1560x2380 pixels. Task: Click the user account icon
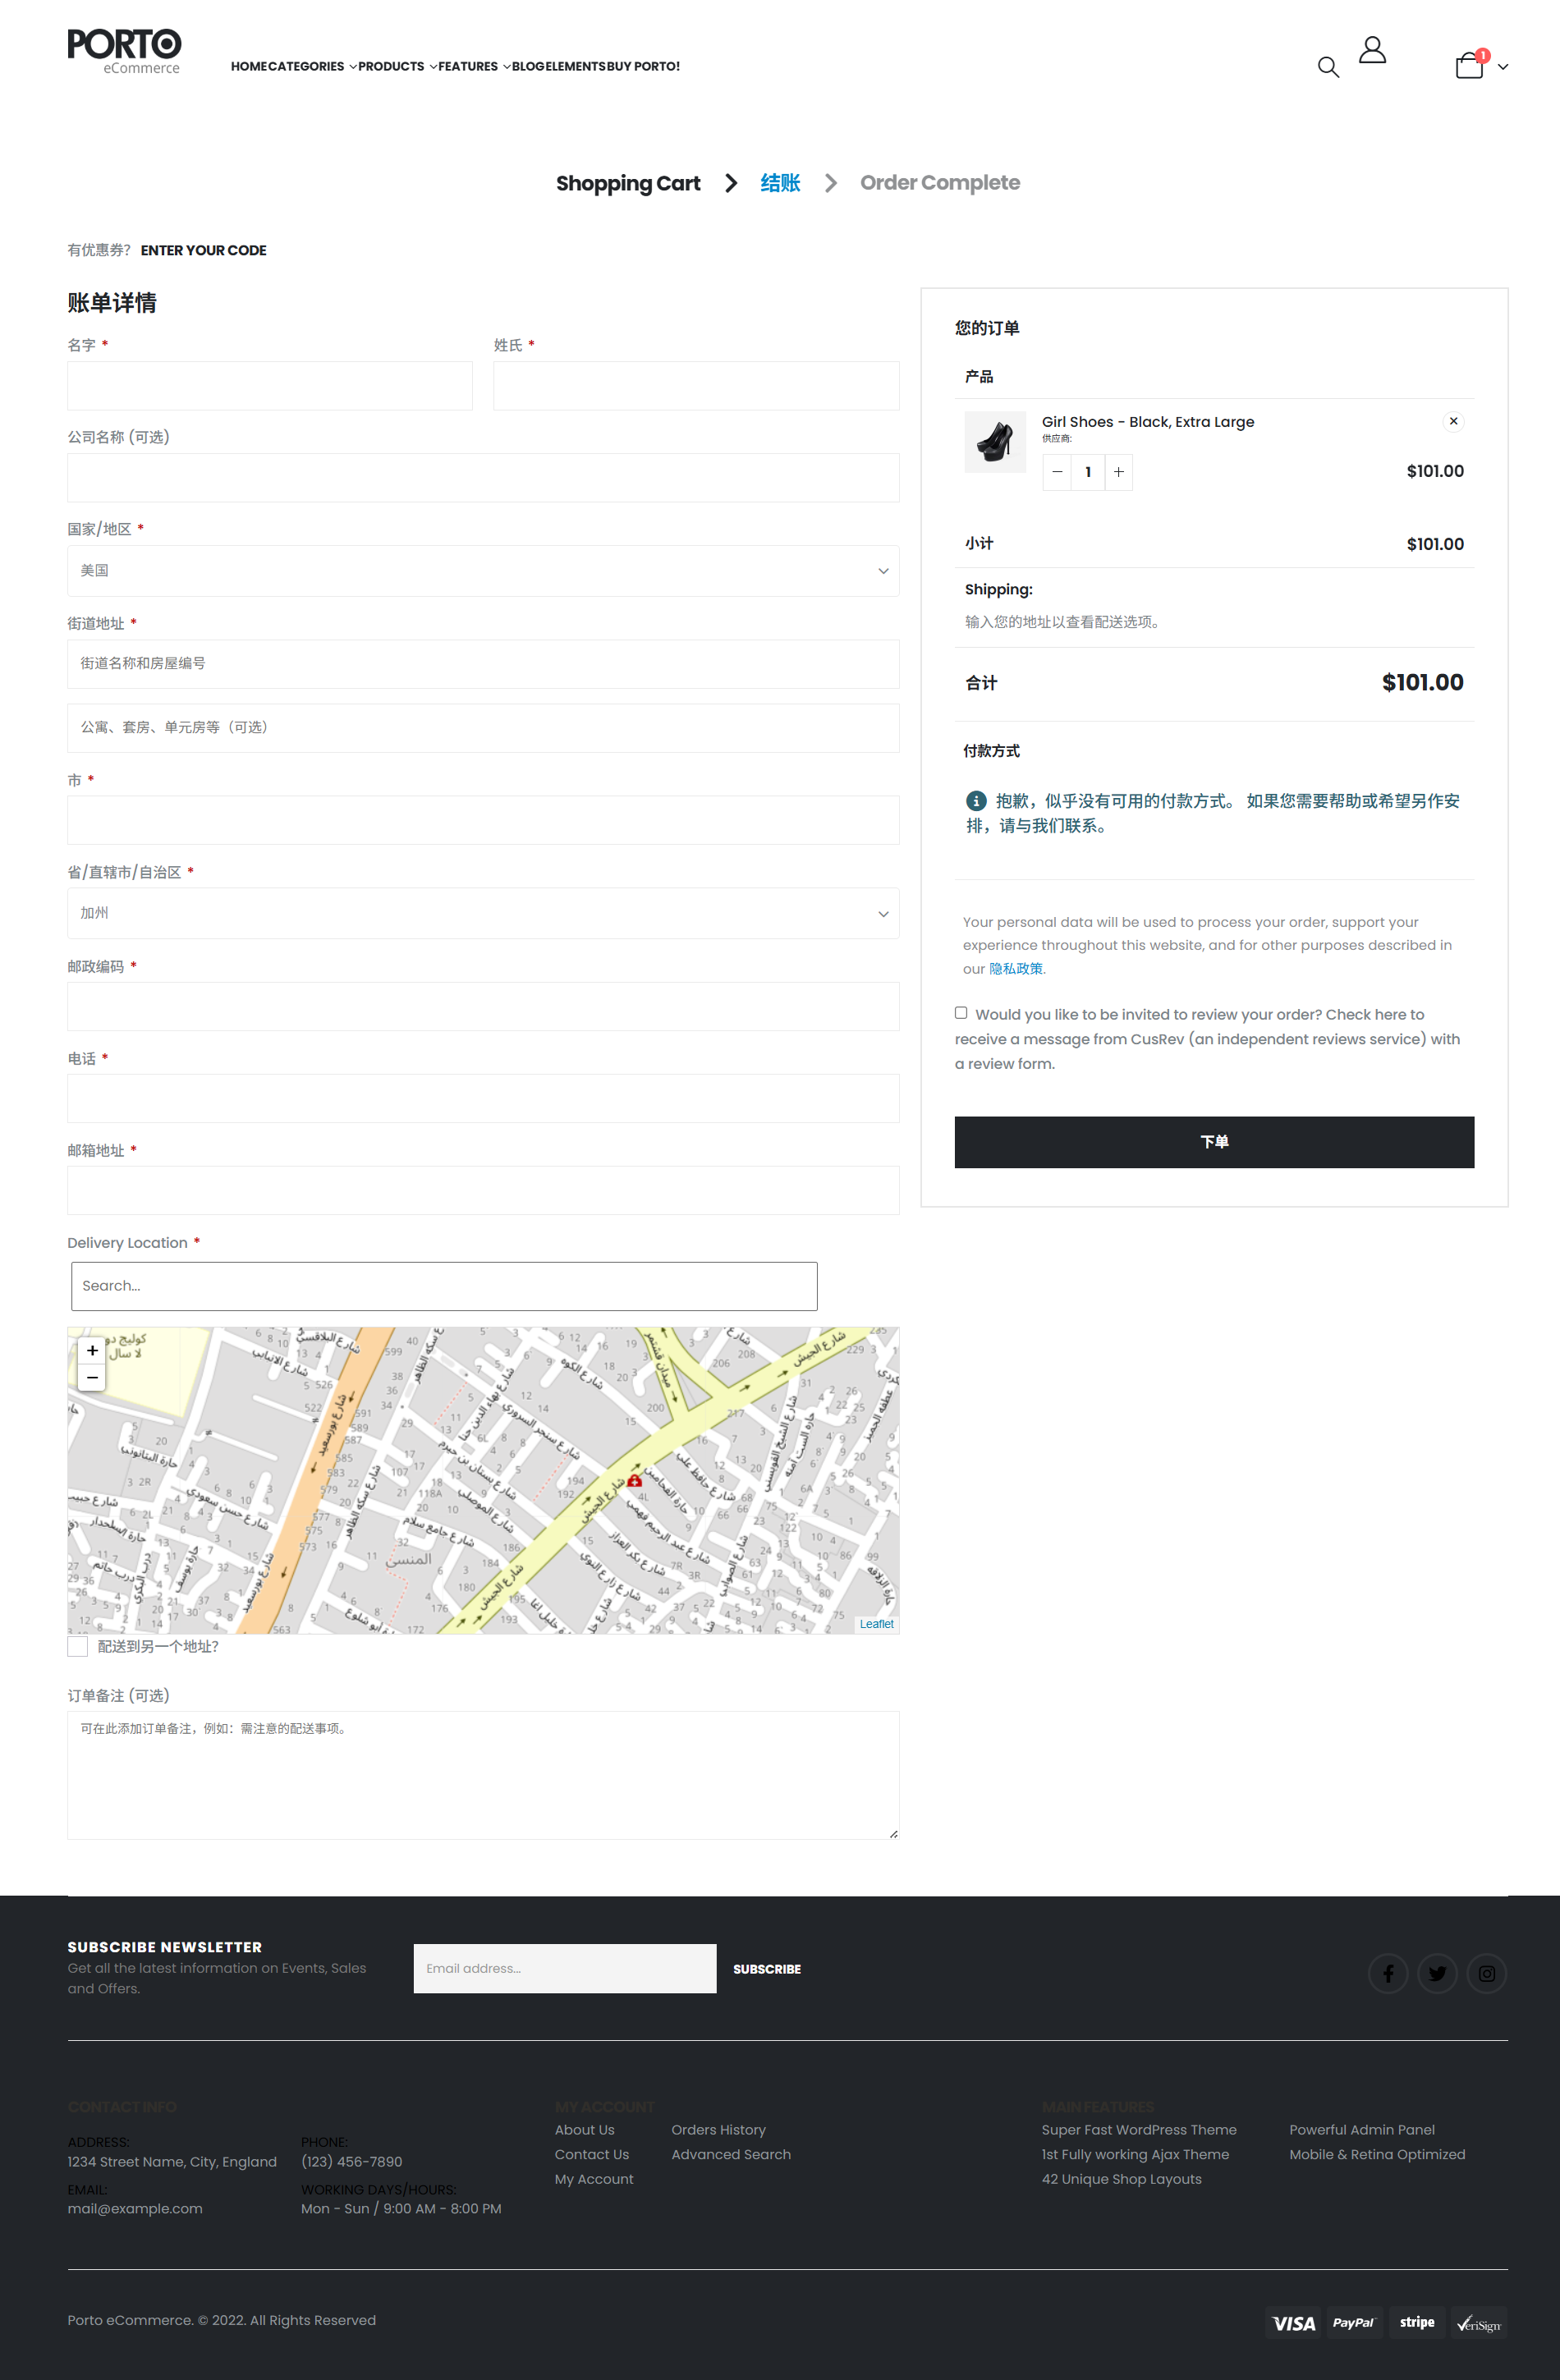pos(1372,50)
